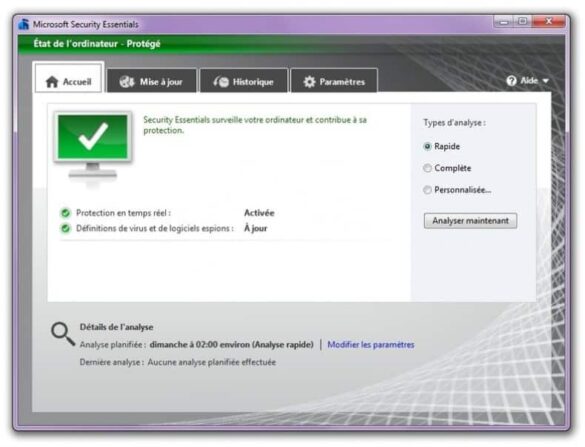This screenshot has width=585, height=447.
Task: Maximize the Security Essentials window
Action: tap(523, 22)
